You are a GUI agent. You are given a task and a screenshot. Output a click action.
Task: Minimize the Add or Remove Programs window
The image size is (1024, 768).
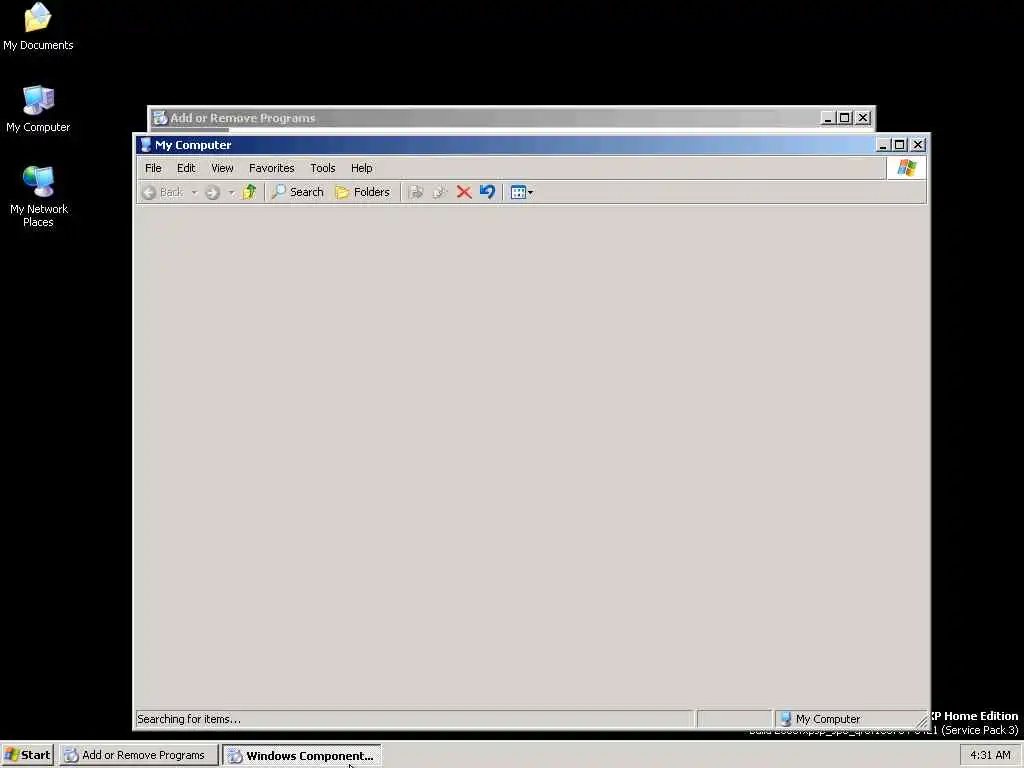coord(827,118)
